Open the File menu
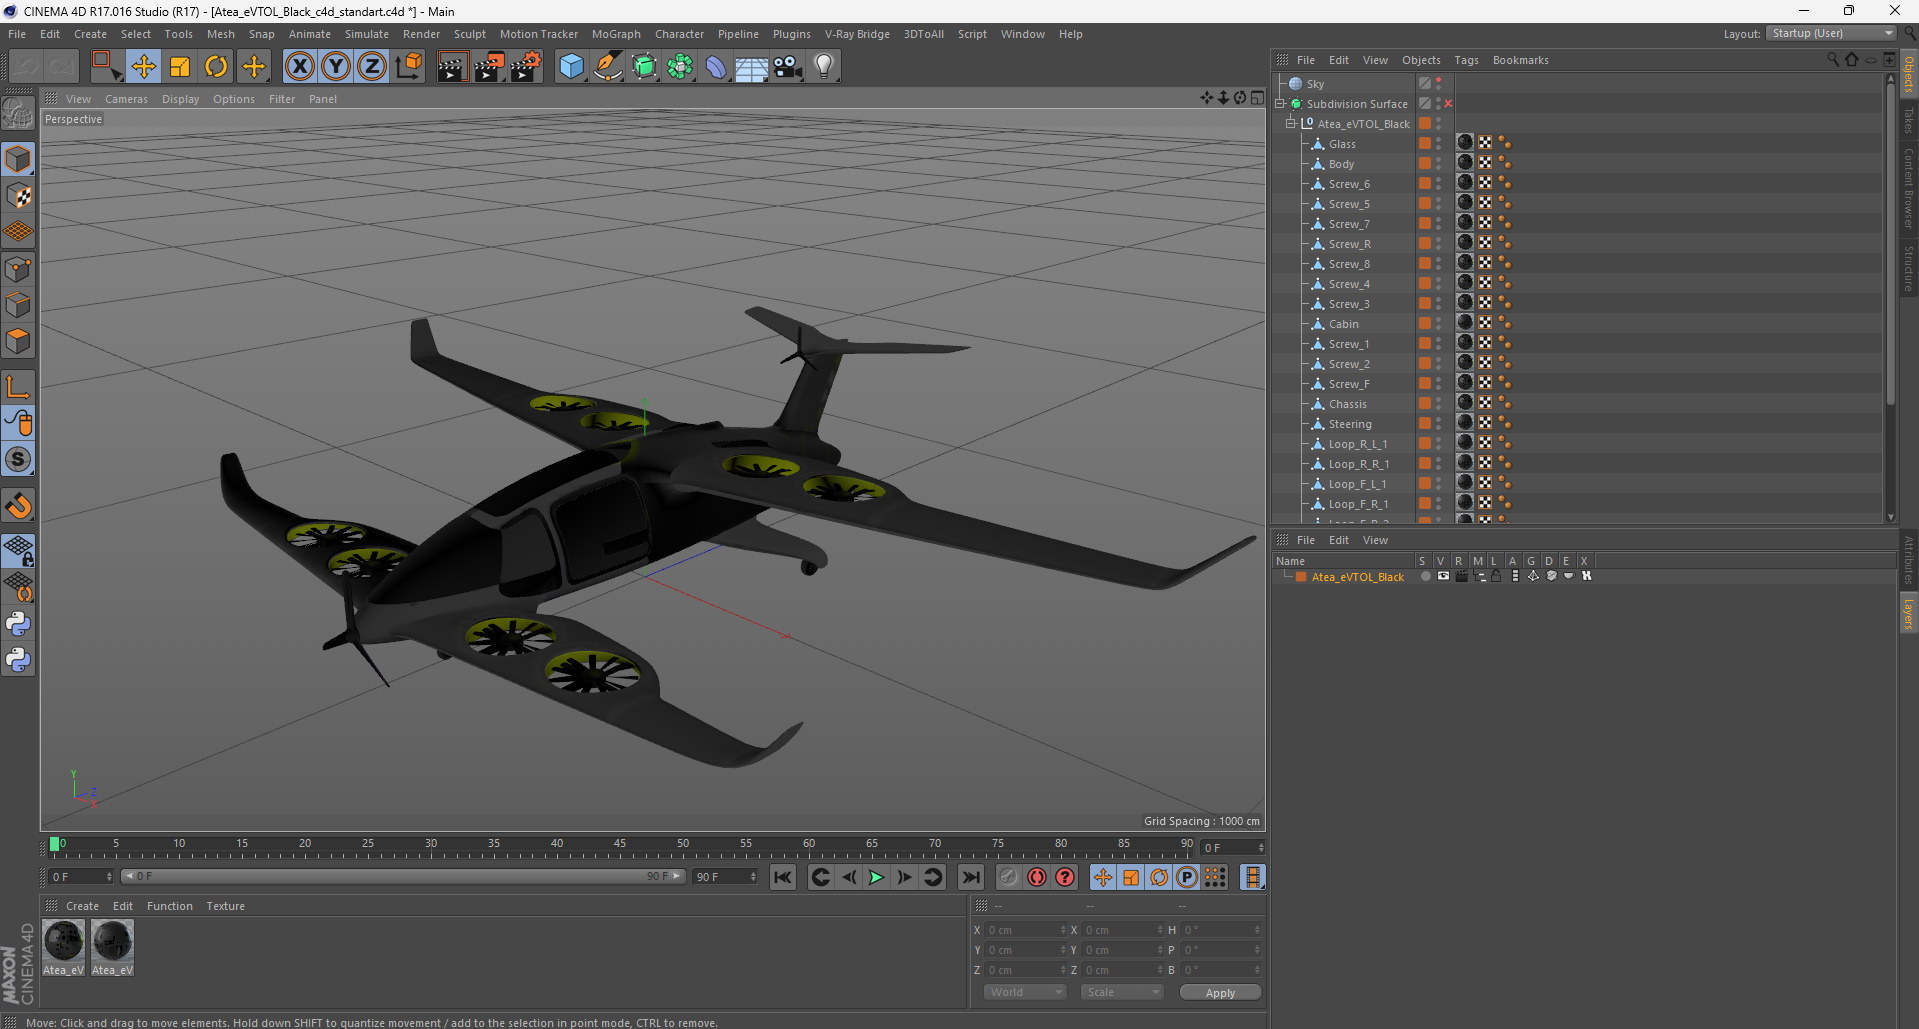This screenshot has width=1919, height=1029. pos(17,34)
